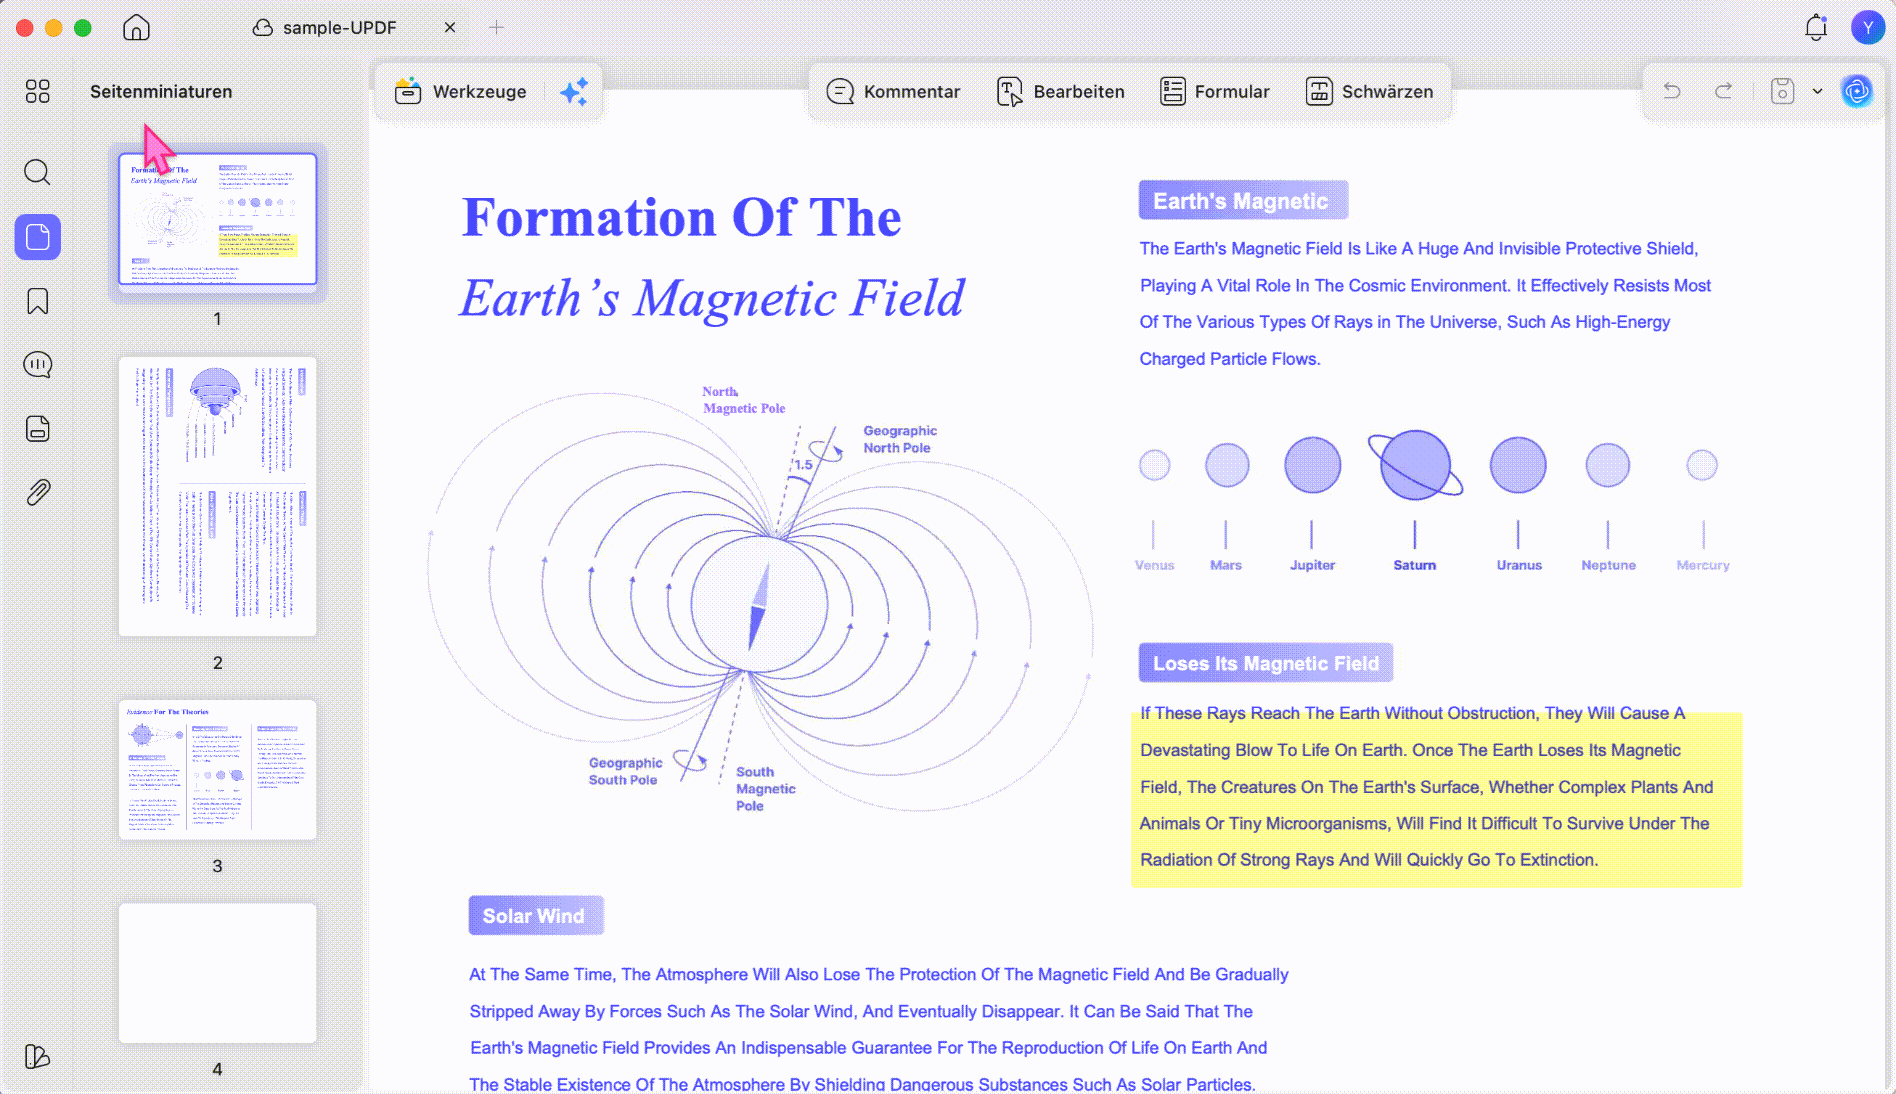Image resolution: width=1896 pixels, height=1094 pixels.
Task: Click the compass needle in the diagram
Action: click(759, 605)
